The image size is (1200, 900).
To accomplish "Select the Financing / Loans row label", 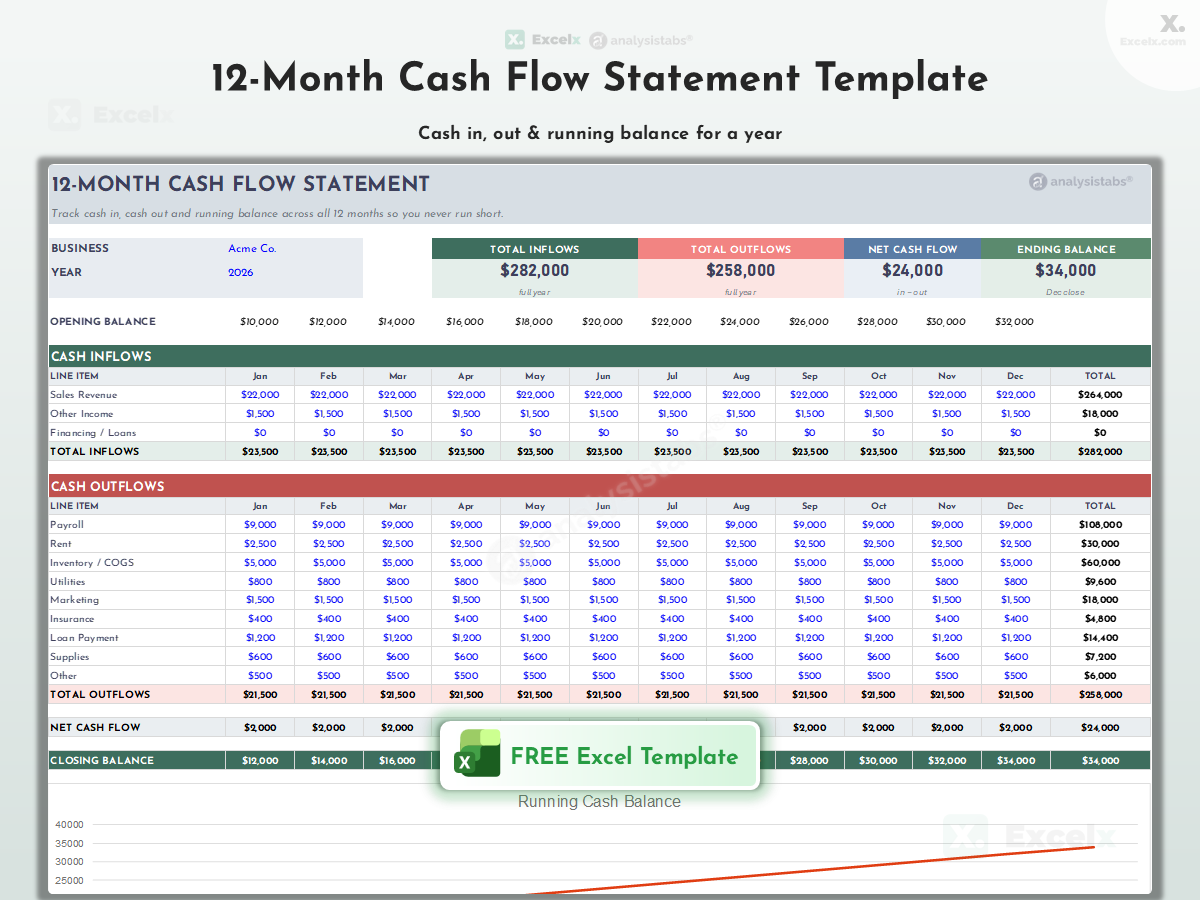I will click(93, 433).
